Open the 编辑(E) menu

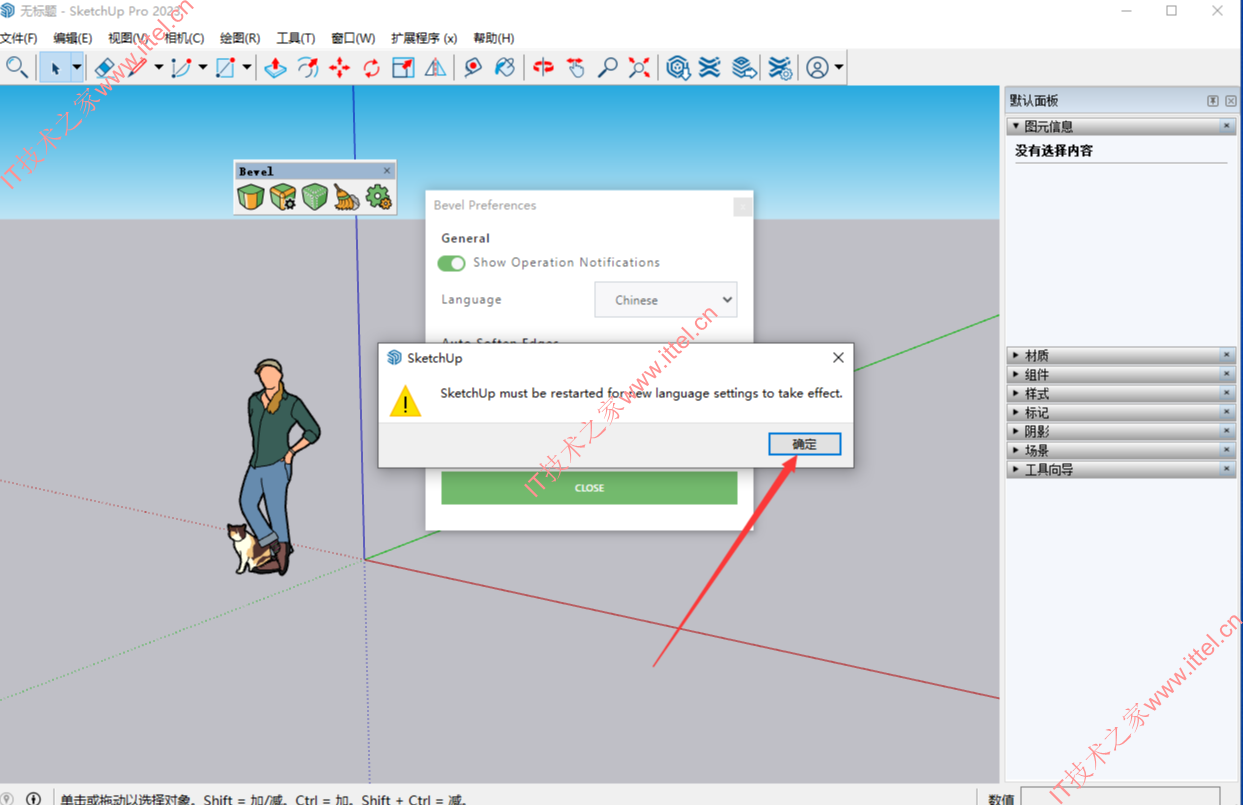[72, 38]
